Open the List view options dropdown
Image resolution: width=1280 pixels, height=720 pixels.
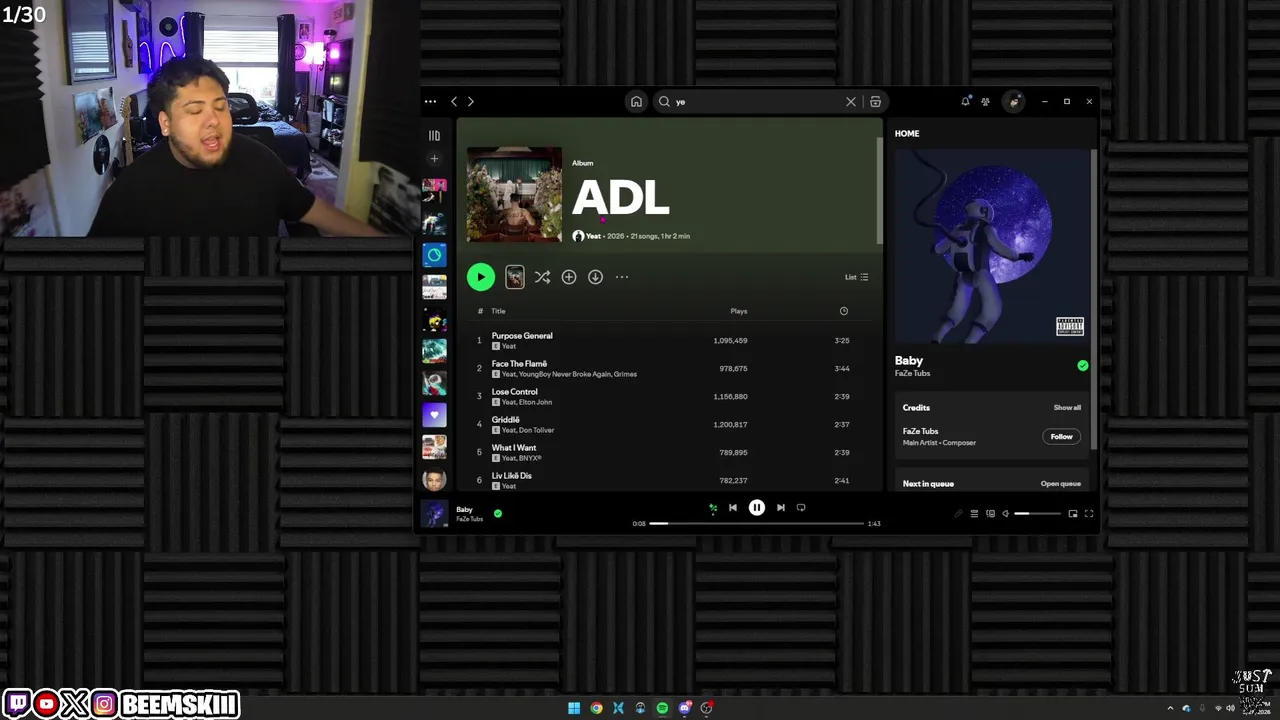(857, 277)
